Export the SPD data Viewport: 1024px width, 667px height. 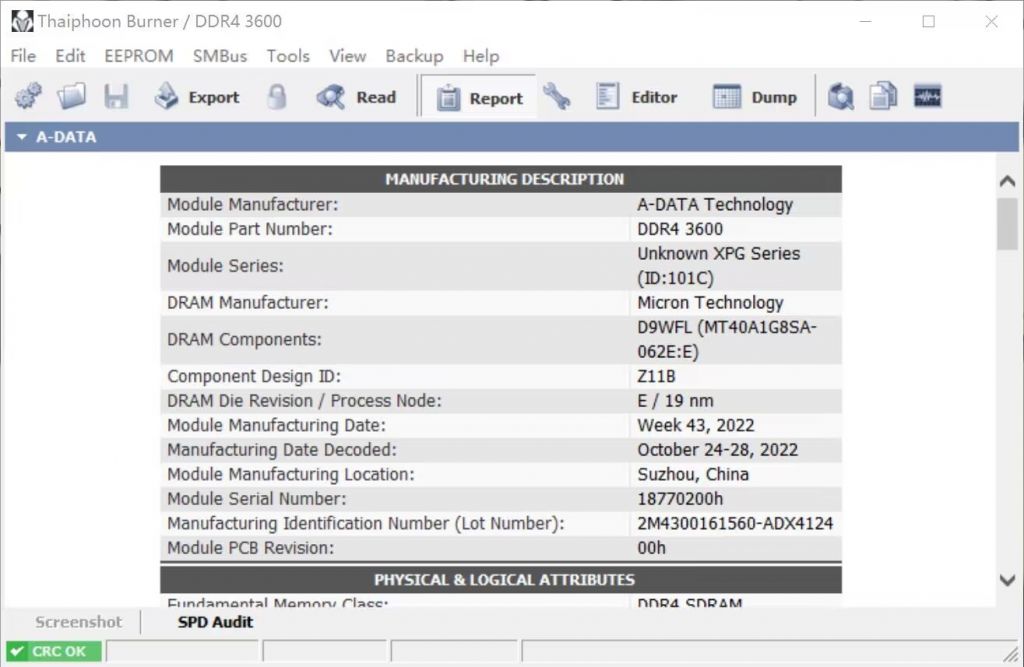[197, 97]
